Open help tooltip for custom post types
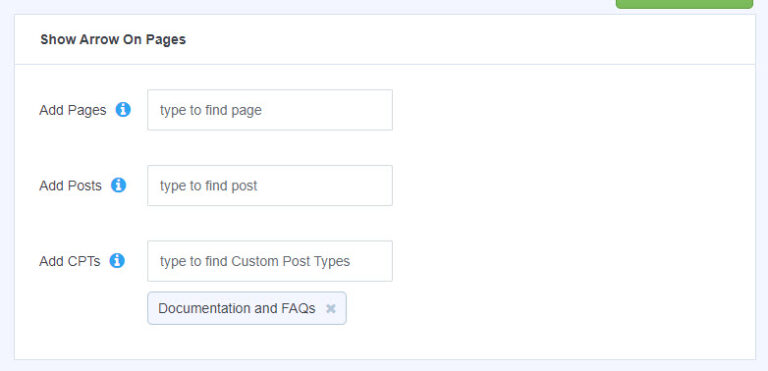 click(117, 260)
